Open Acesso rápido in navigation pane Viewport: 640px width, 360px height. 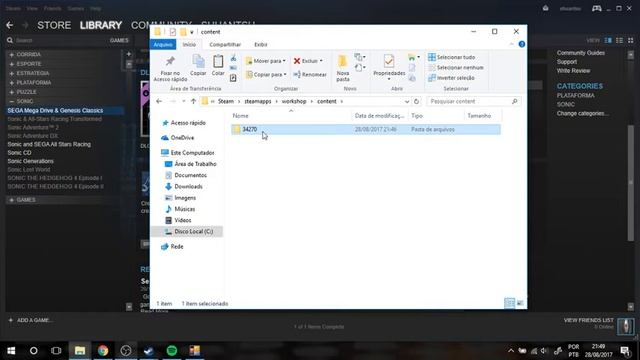188,123
